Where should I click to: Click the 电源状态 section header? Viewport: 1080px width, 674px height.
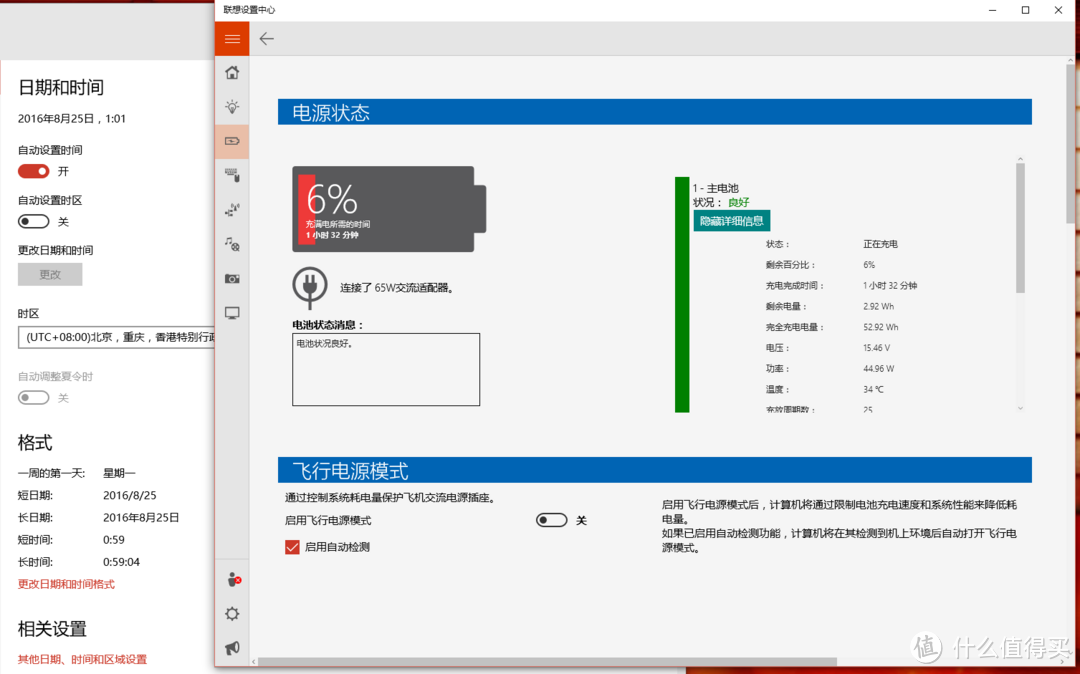[654, 112]
